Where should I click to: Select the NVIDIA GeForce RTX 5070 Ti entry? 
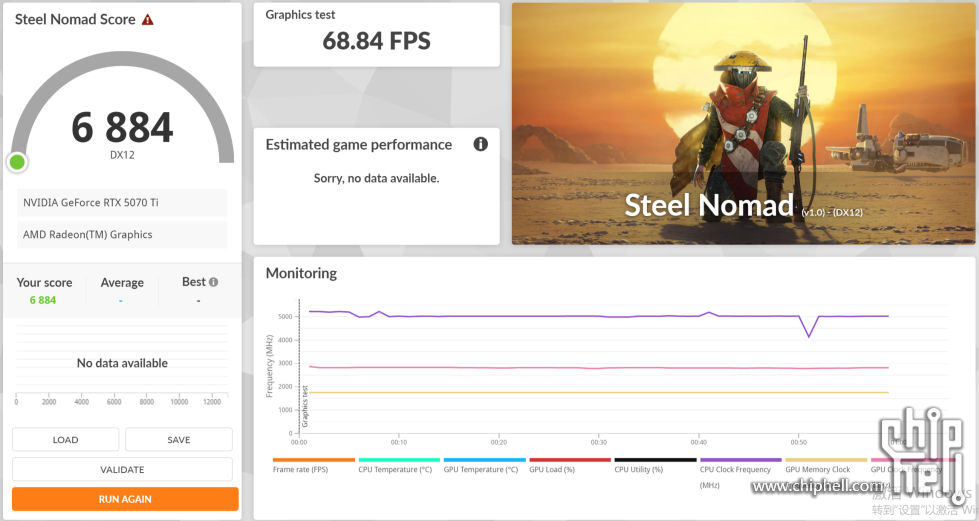(x=122, y=203)
